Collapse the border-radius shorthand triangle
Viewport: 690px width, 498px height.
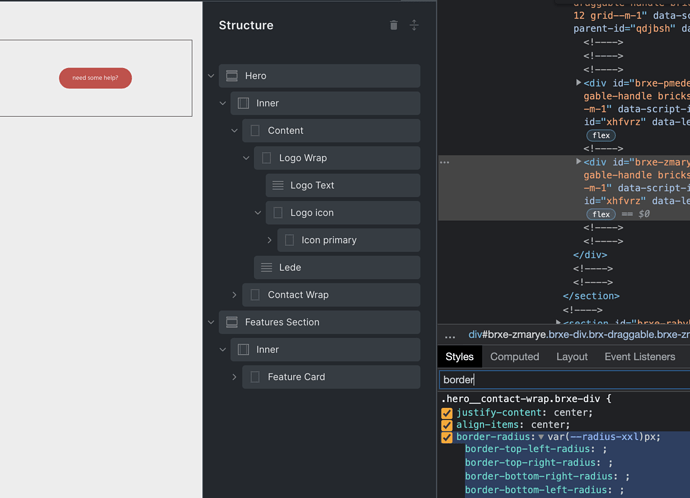point(541,437)
